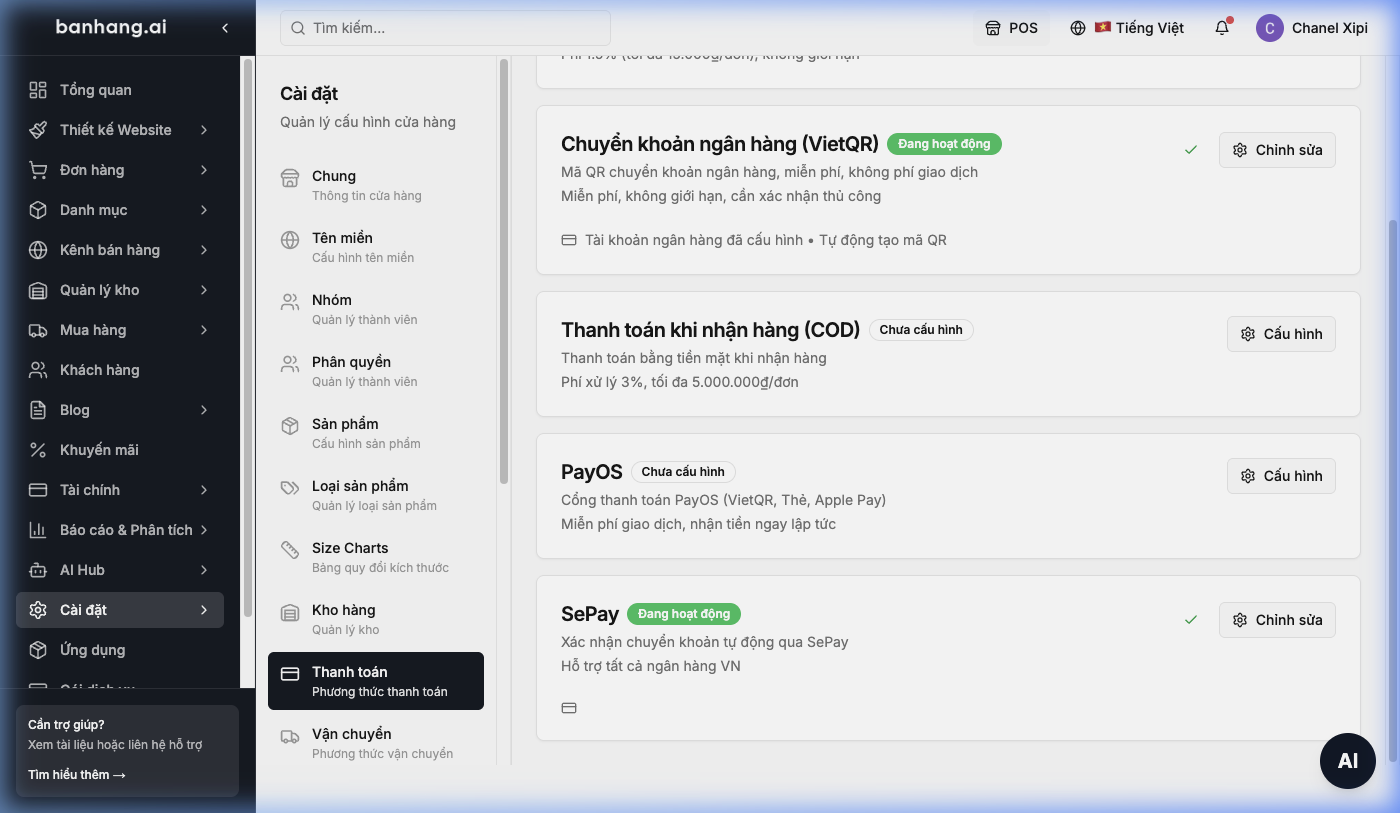
Task: Expand the Danh mục submenu chevron
Action: [x=204, y=210]
